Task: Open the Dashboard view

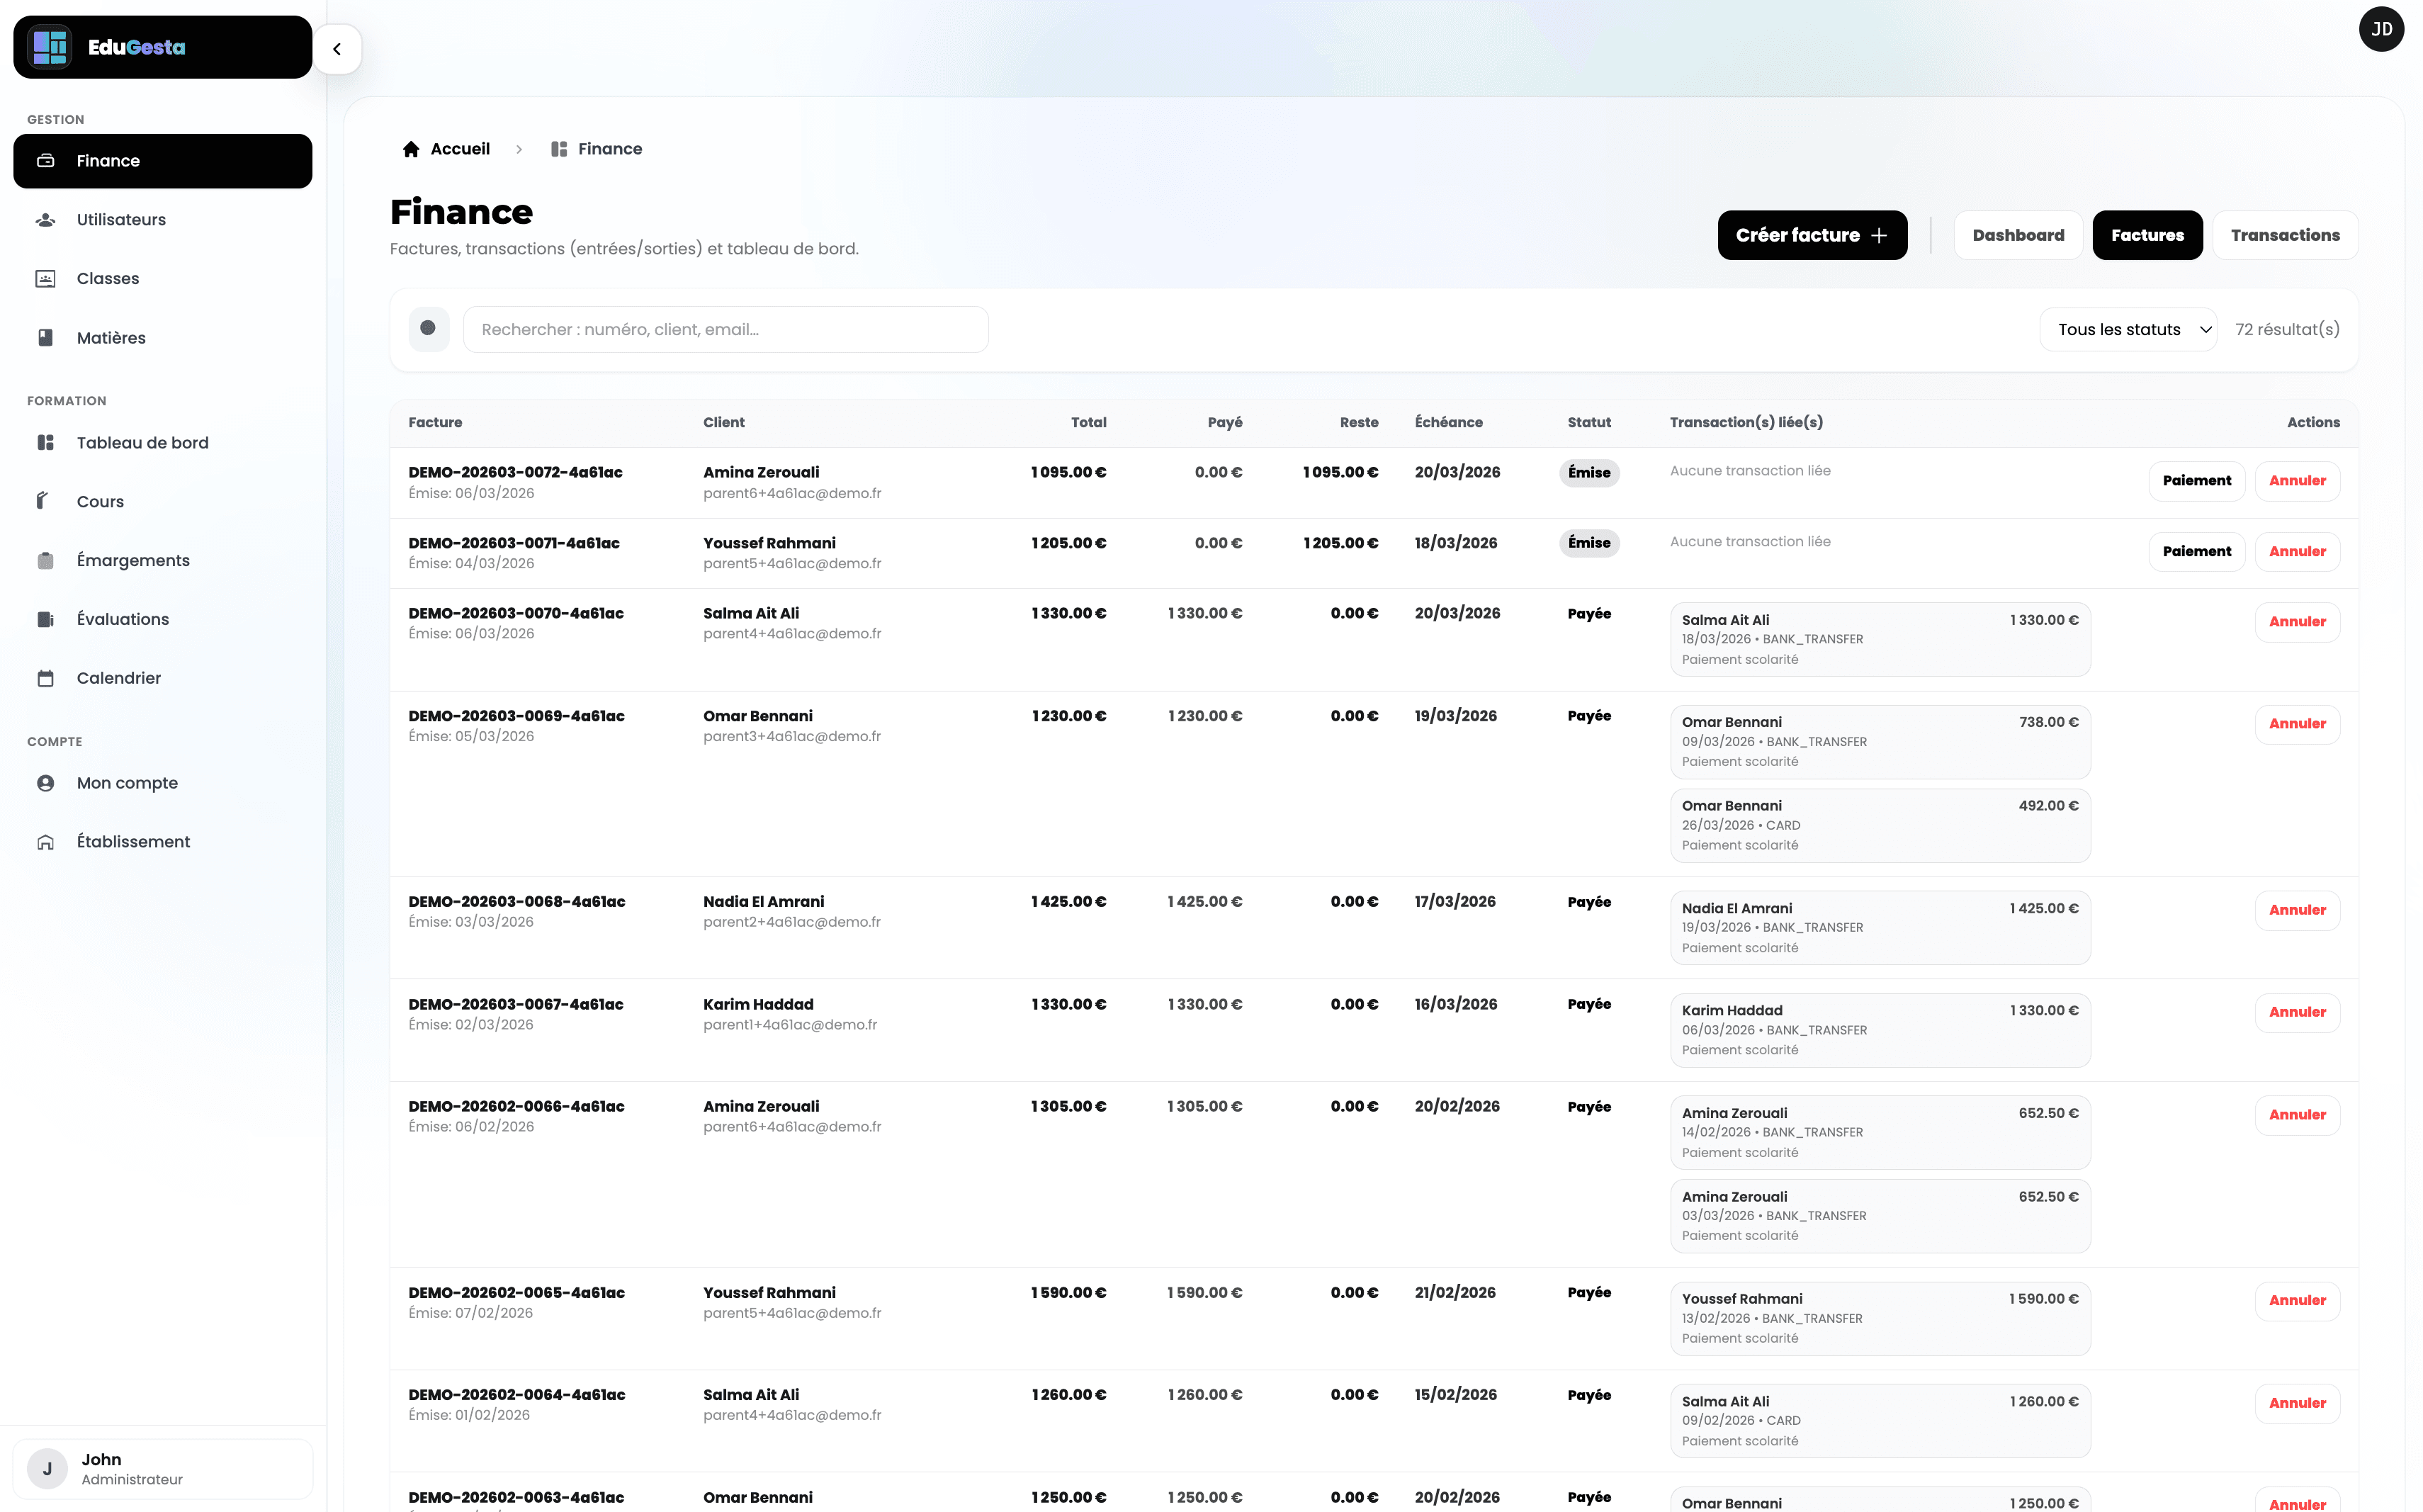Action: (x=2018, y=235)
